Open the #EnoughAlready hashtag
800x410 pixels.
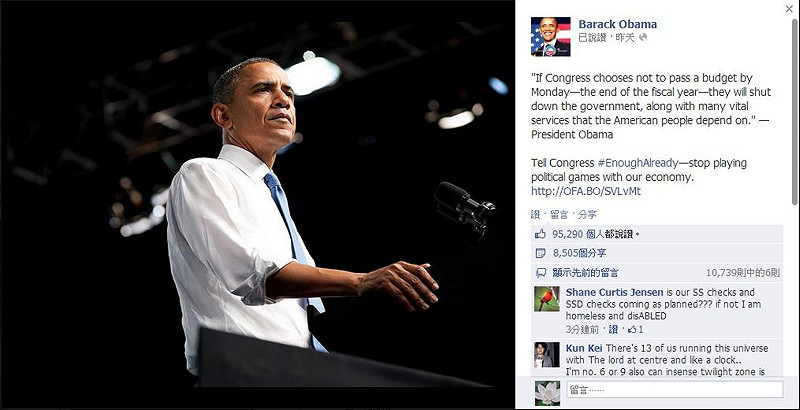pos(638,163)
